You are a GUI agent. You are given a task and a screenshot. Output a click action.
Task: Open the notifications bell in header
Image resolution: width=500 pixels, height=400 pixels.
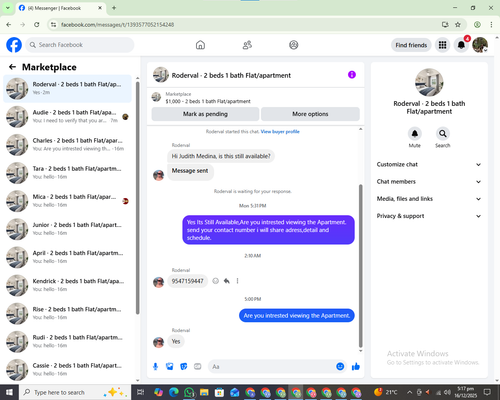[x=461, y=45]
